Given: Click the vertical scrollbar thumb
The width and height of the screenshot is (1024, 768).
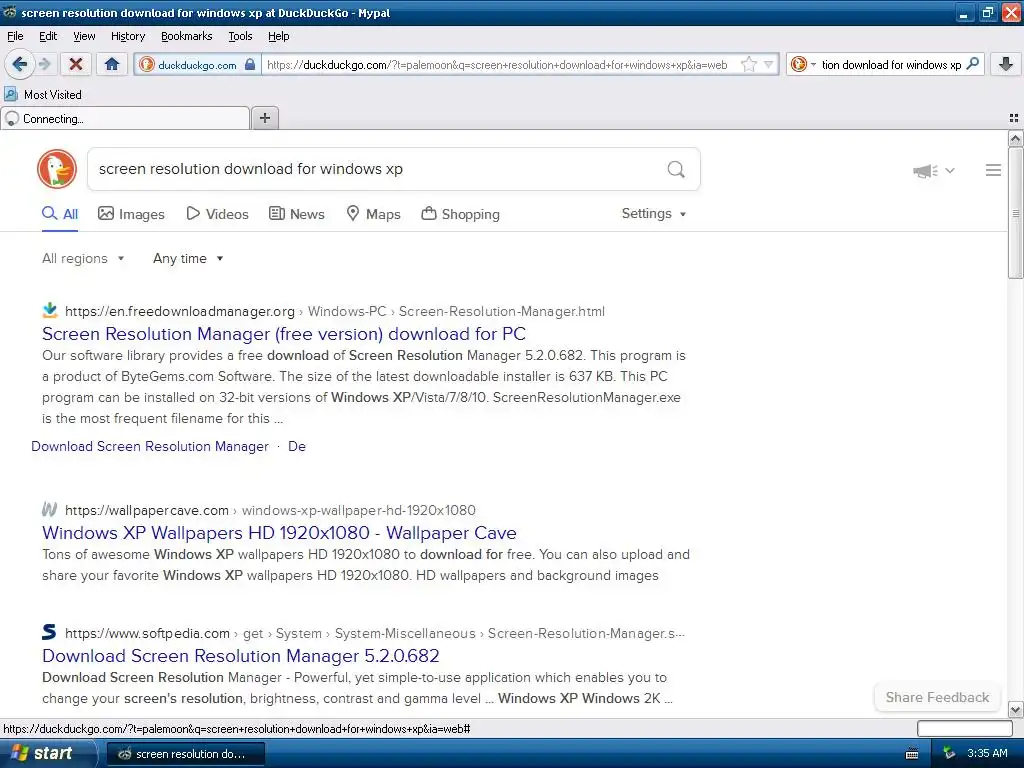Looking at the screenshot, I should (x=1015, y=214).
